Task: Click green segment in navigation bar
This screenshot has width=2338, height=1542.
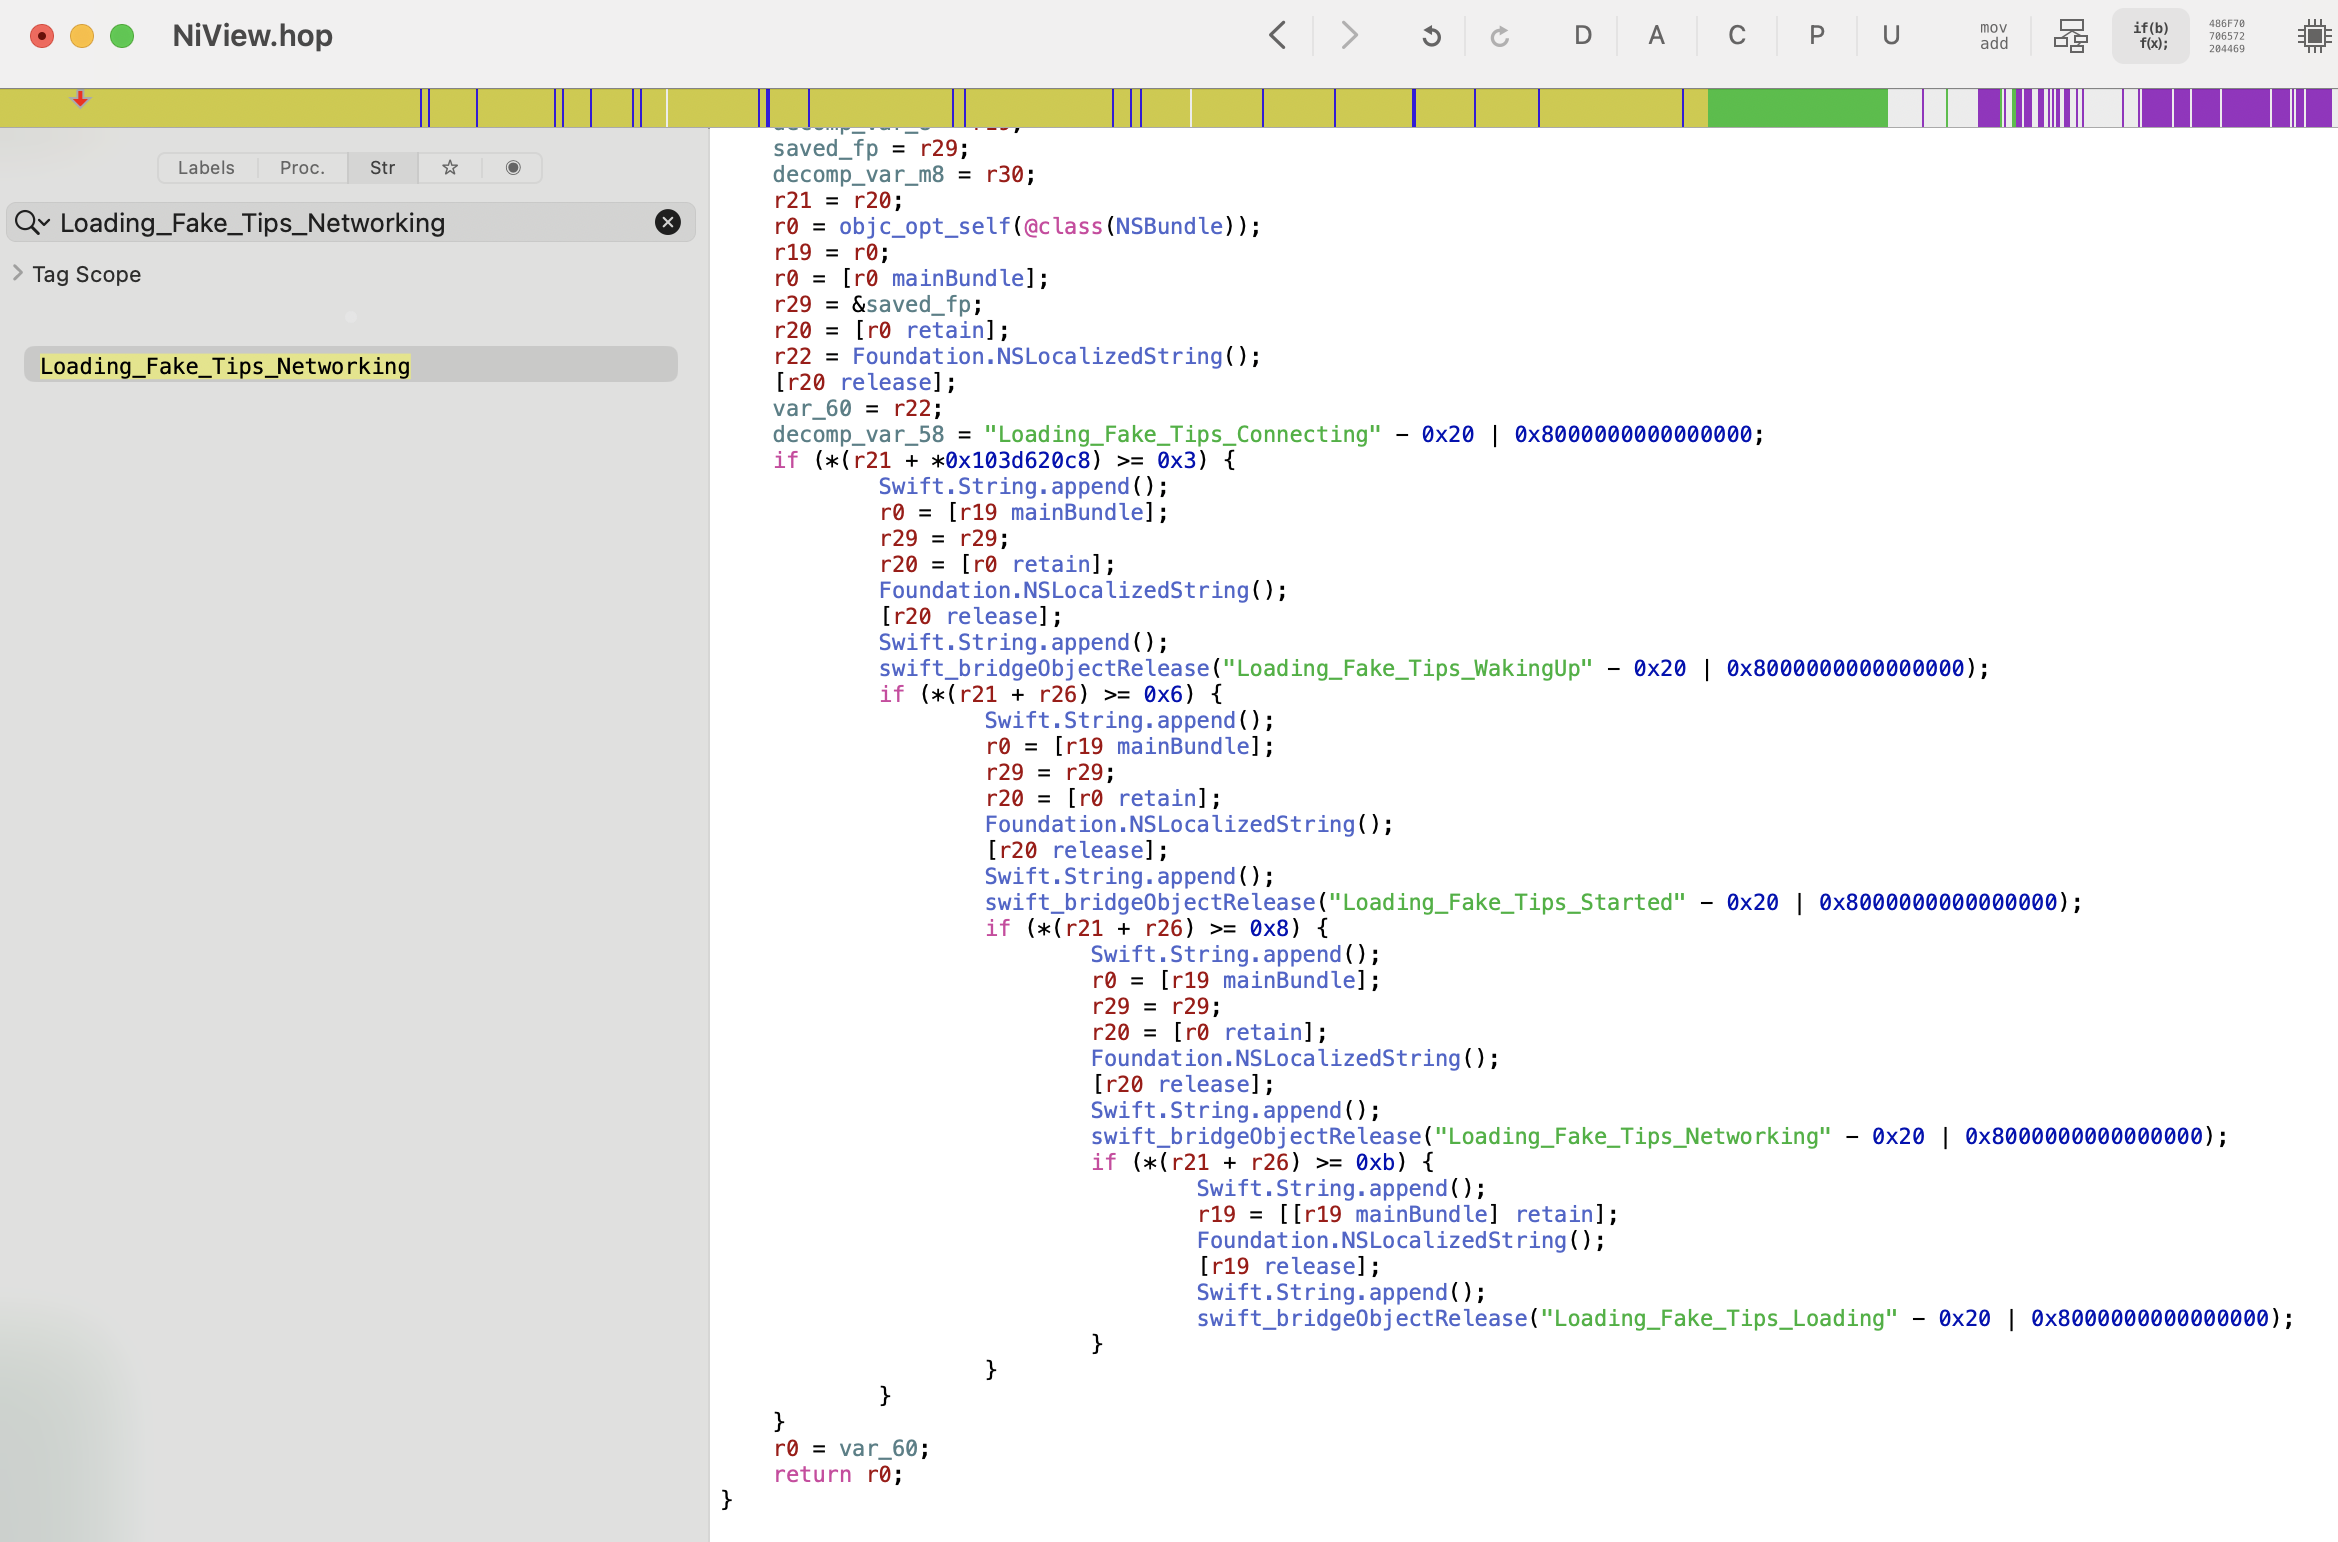Action: 1796,108
